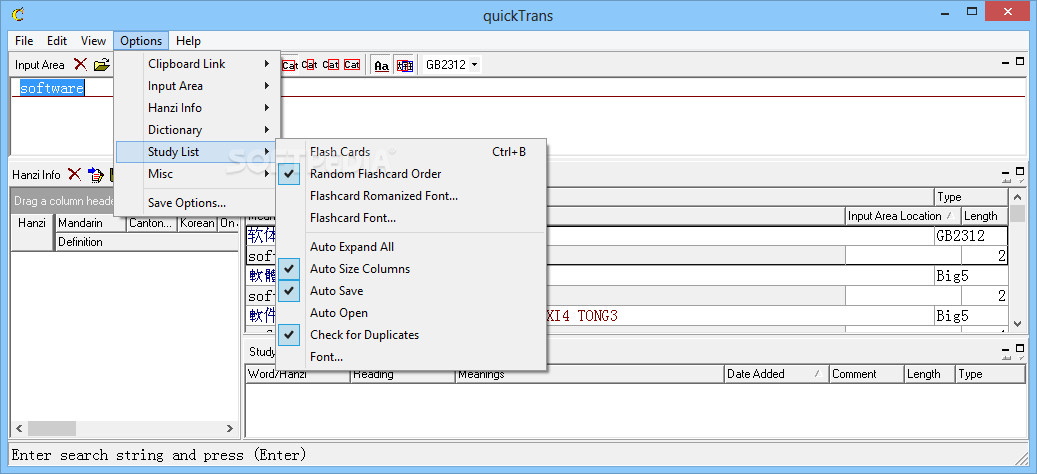Click the quickTrans app icon in title bar
Image resolution: width=1037 pixels, height=474 pixels.
click(x=19, y=13)
